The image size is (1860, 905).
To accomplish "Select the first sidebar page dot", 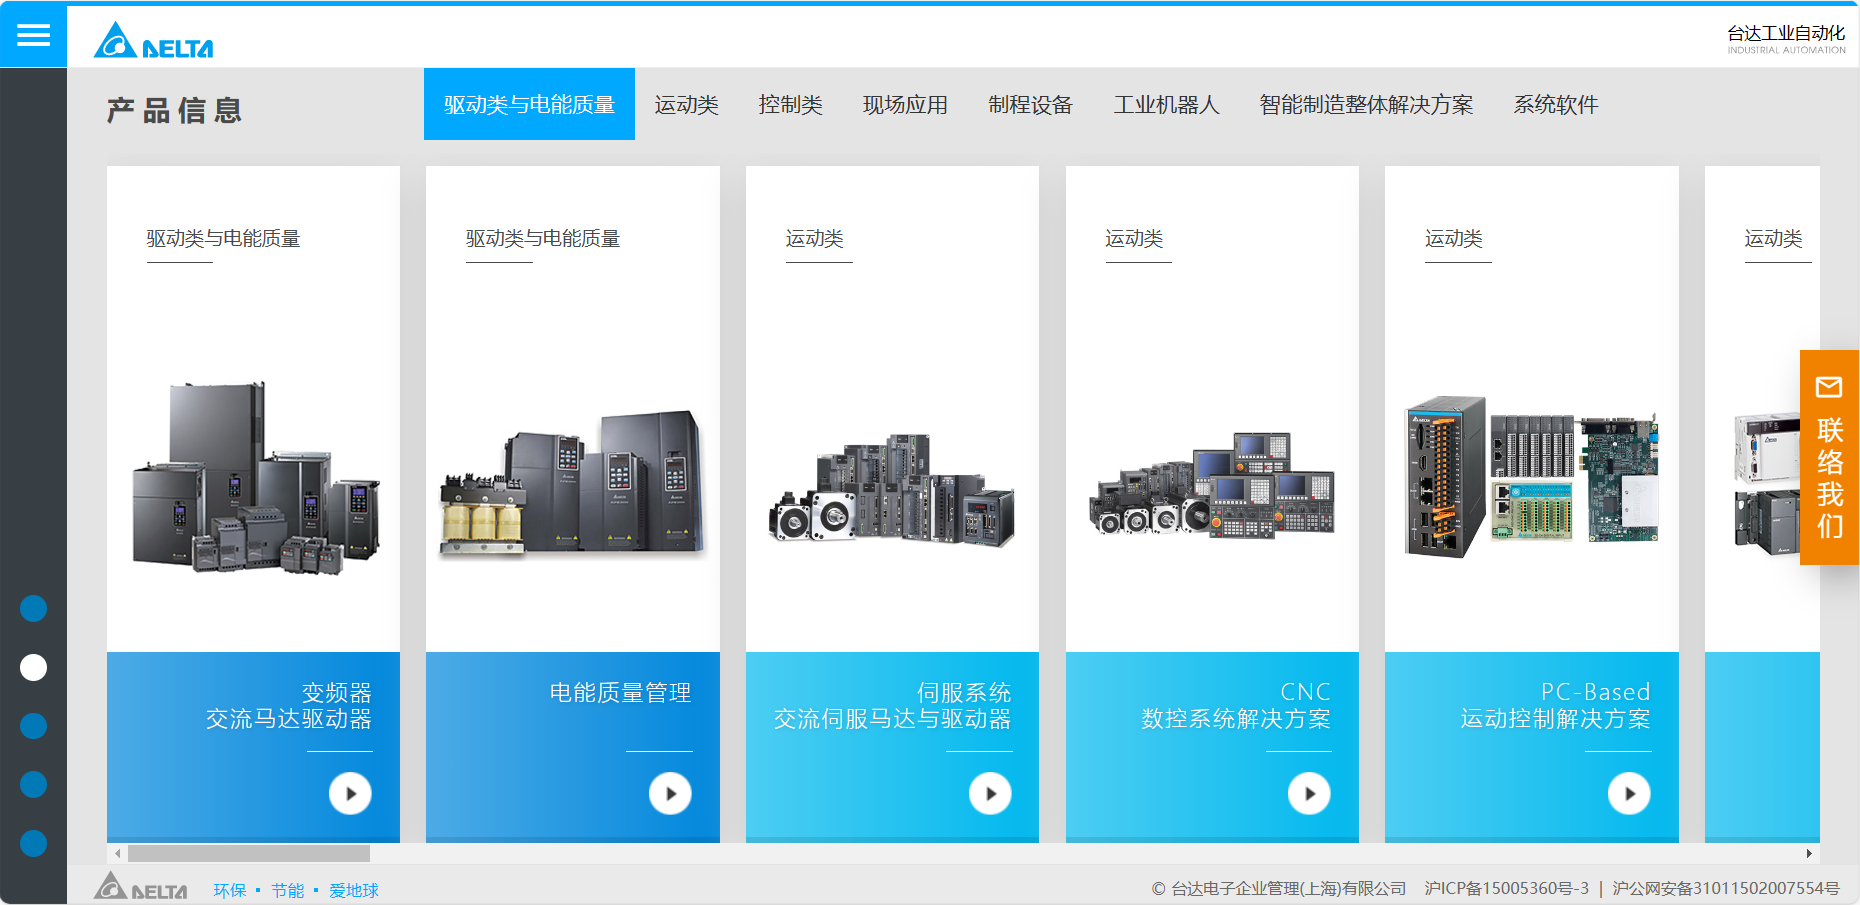I will coord(34,608).
